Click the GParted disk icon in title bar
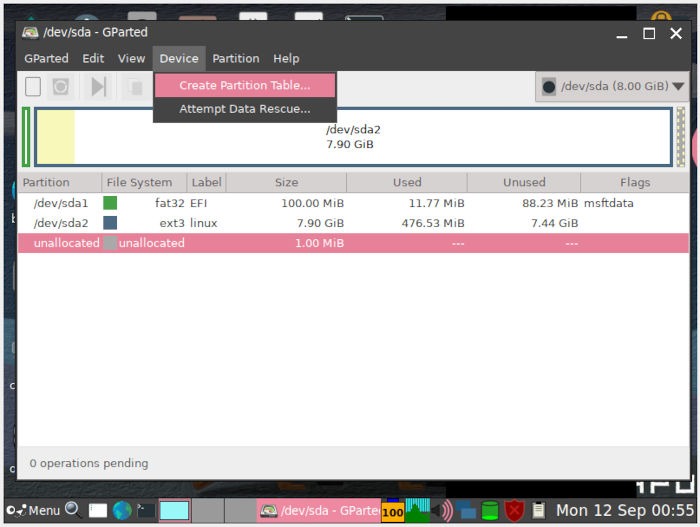Screen dimensions: 700x527 (x=30, y=33)
